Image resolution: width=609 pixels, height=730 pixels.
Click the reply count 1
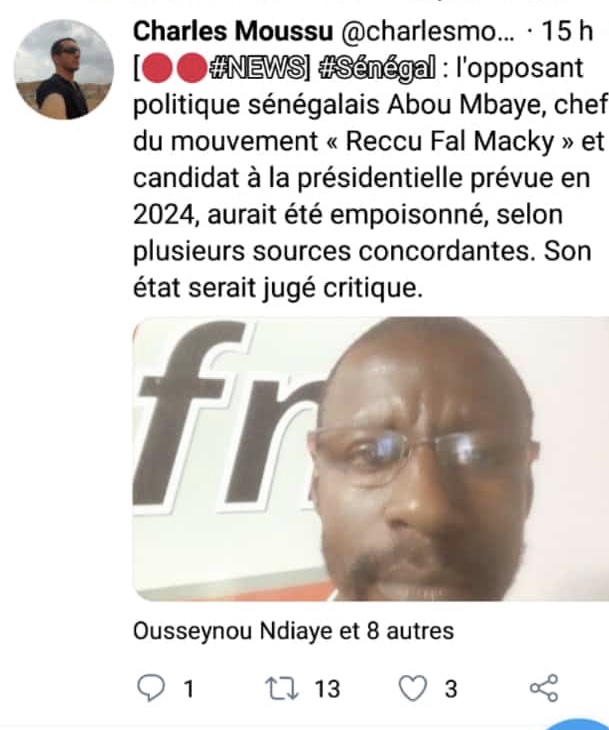pos(189,689)
